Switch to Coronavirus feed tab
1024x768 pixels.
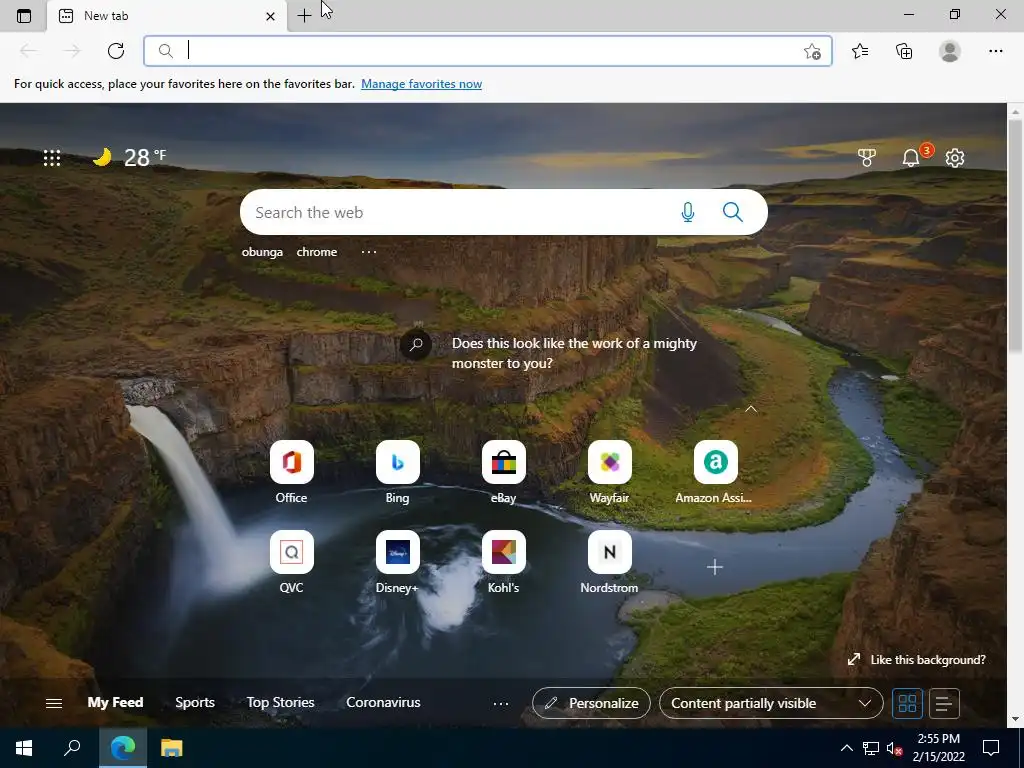383,703
